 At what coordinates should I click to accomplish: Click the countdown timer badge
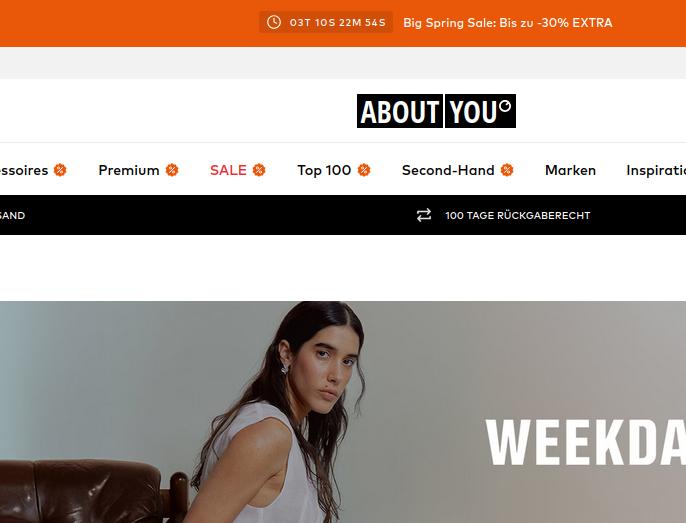[326, 22]
